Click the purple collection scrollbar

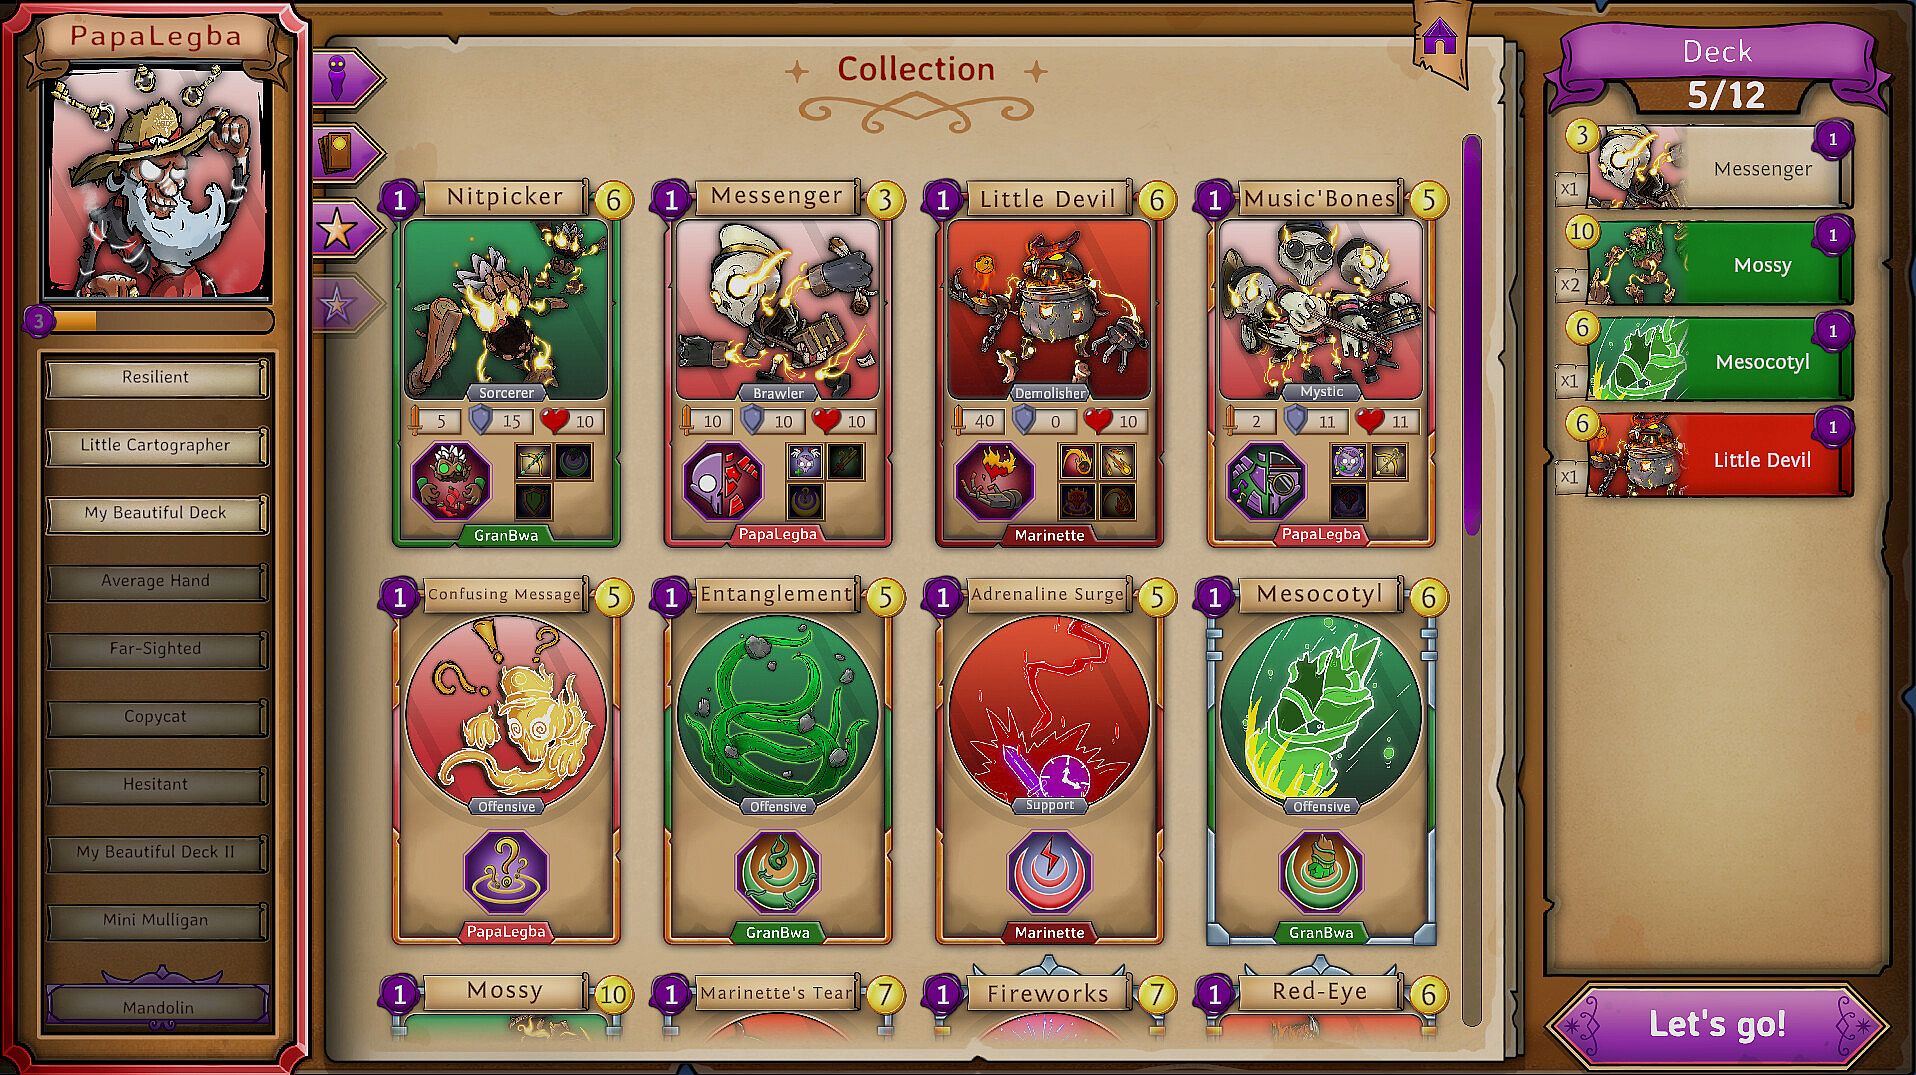1471,335
